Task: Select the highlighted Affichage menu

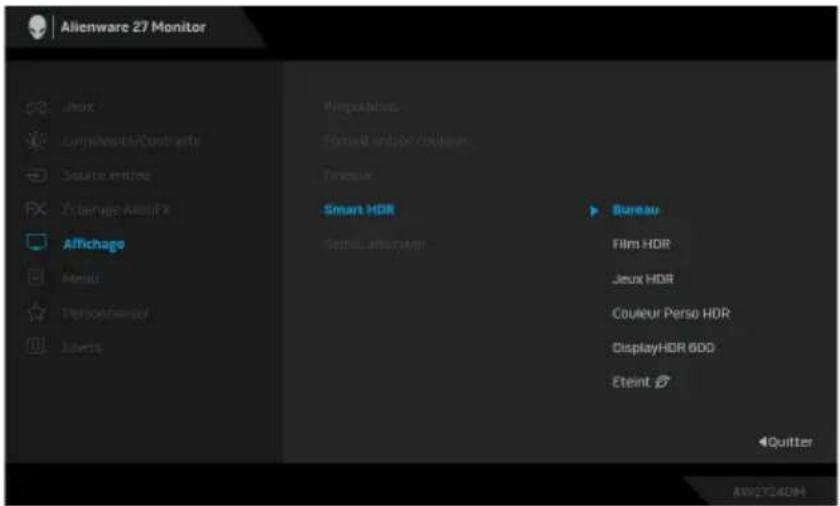Action: point(94,244)
